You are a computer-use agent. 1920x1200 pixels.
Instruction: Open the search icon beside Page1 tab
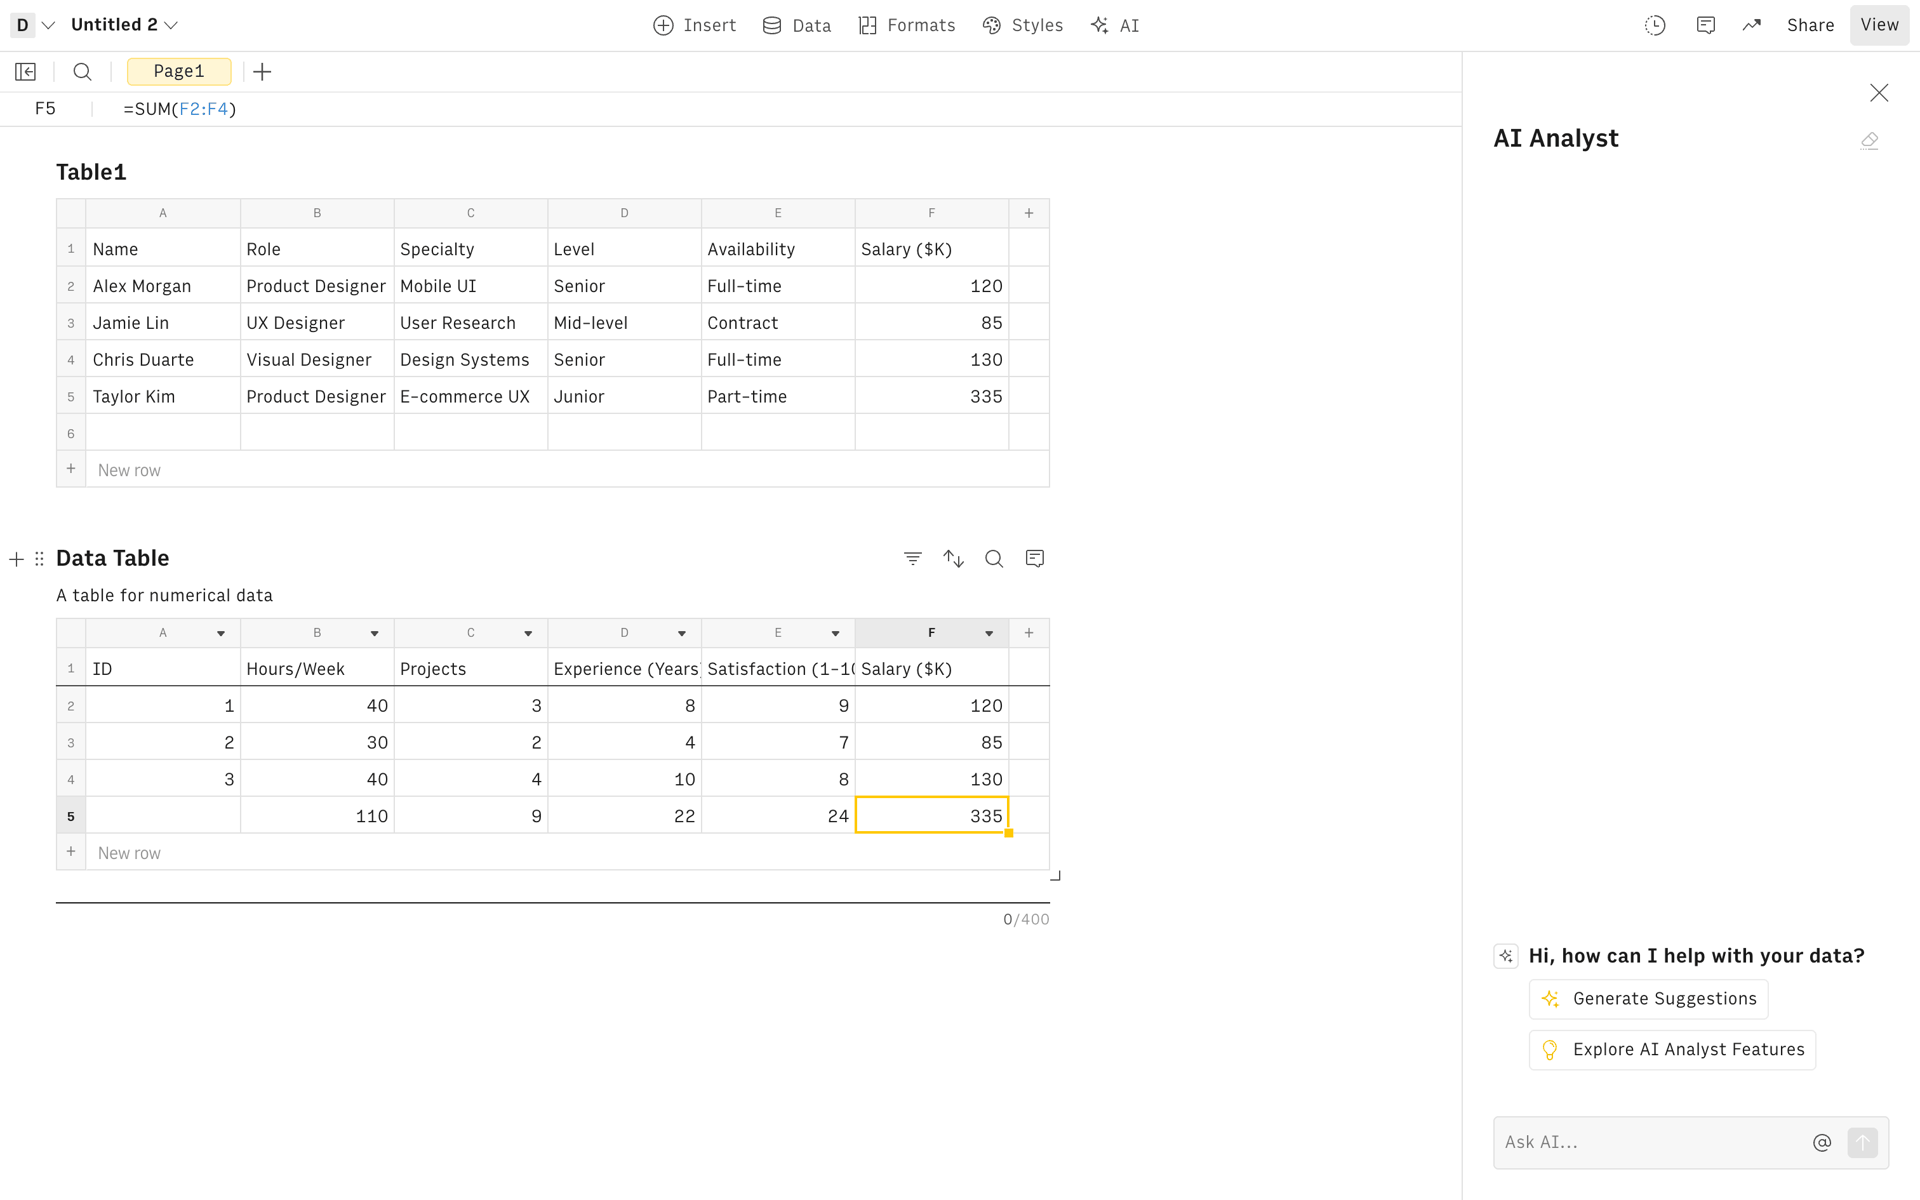click(83, 72)
